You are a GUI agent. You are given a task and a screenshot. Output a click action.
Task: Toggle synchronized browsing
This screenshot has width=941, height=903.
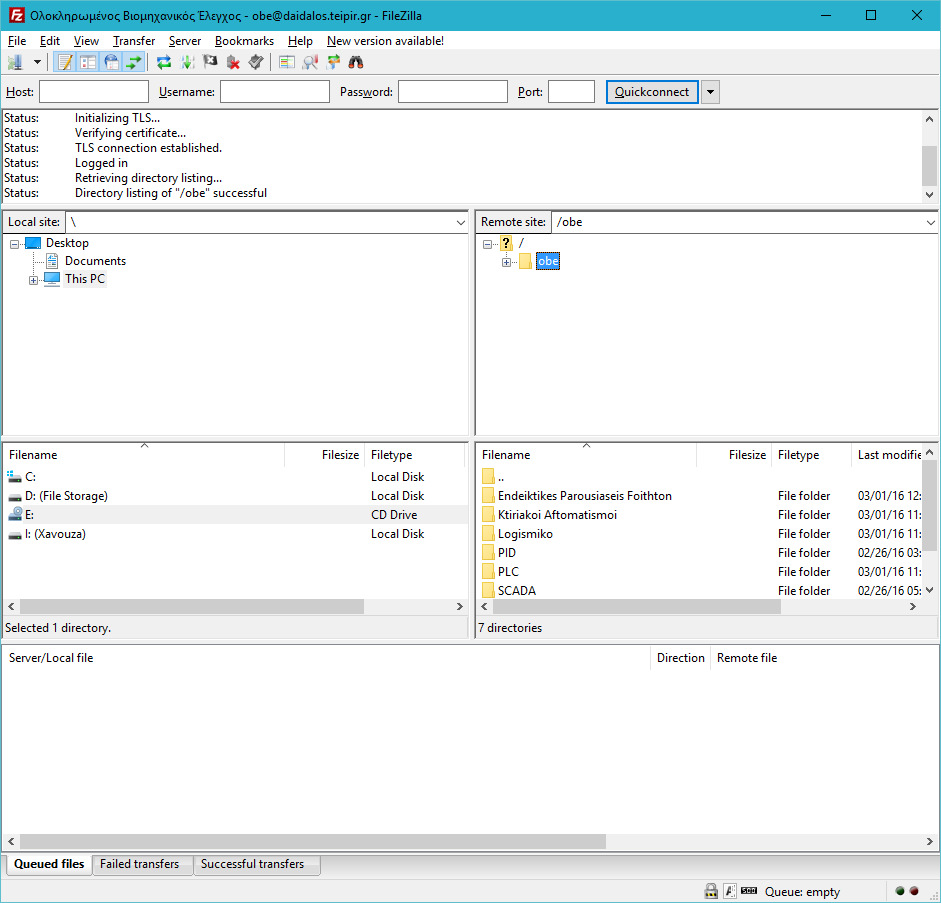333,62
